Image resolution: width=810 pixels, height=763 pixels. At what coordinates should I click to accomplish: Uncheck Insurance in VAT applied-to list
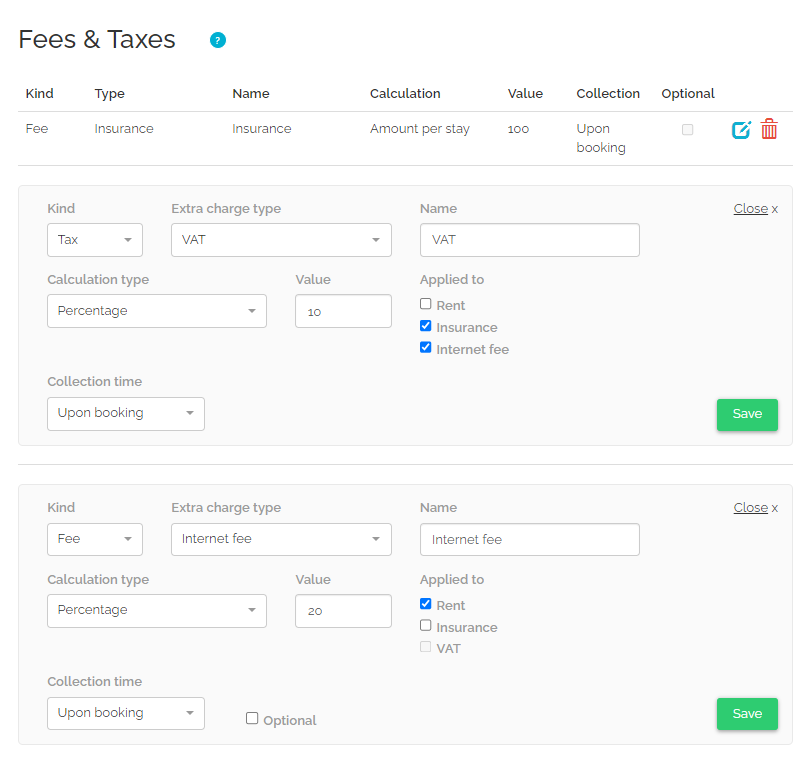point(426,326)
